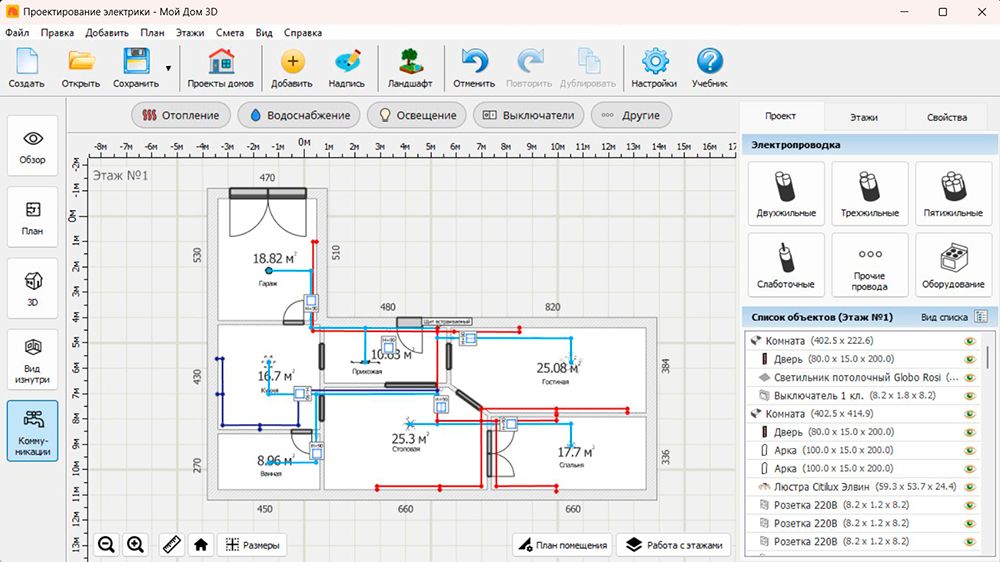Open the План menu in menu bar

point(152,33)
